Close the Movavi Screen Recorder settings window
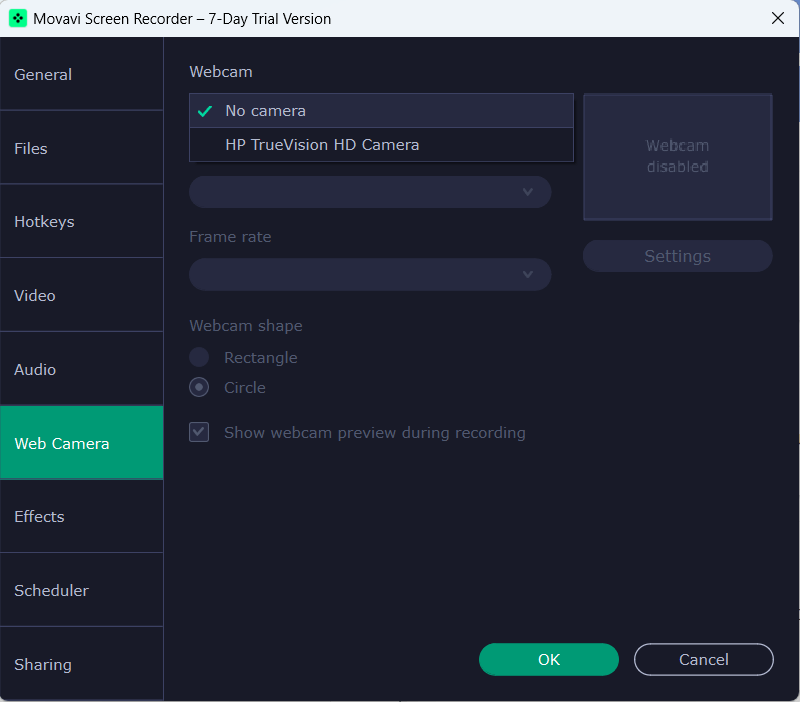This screenshot has height=702, width=800. [778, 18]
